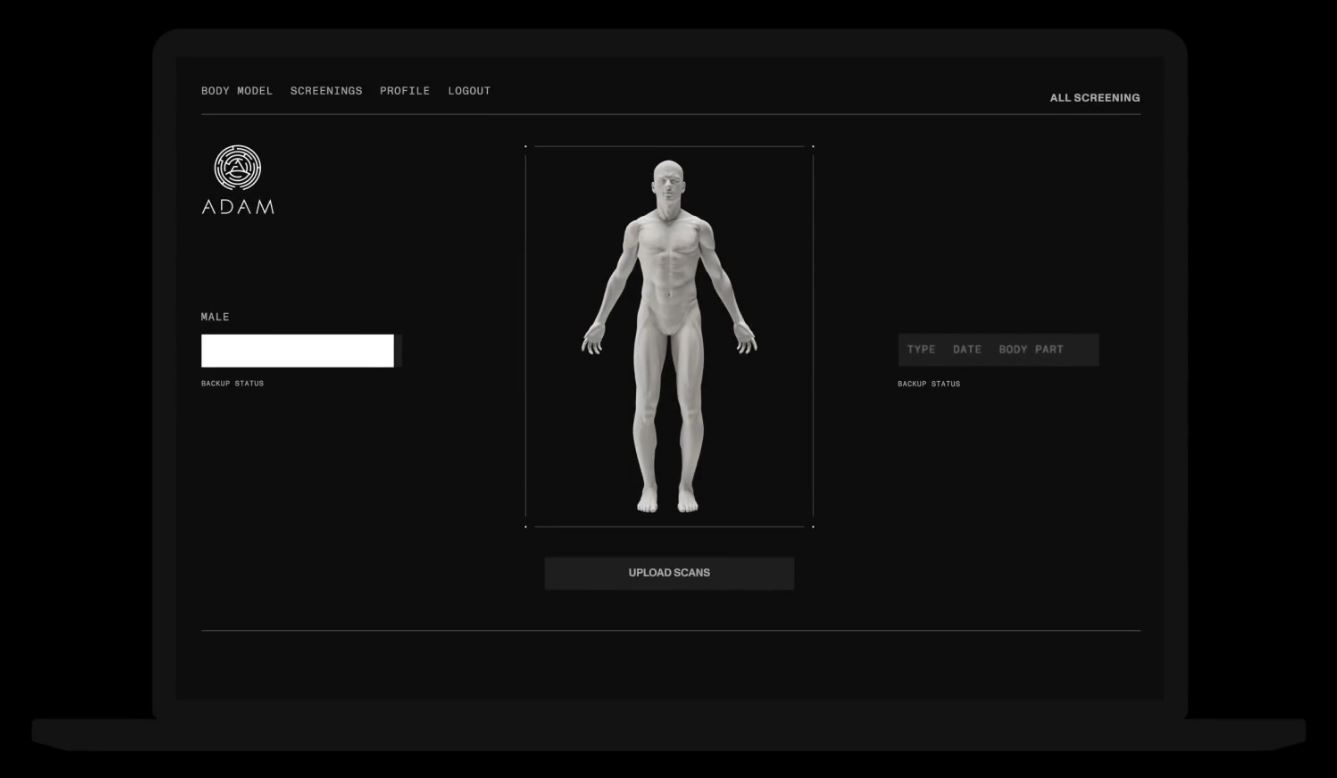The image size is (1337, 778).
Task: Click the dark end segment of the white bar
Action: (x=398, y=351)
